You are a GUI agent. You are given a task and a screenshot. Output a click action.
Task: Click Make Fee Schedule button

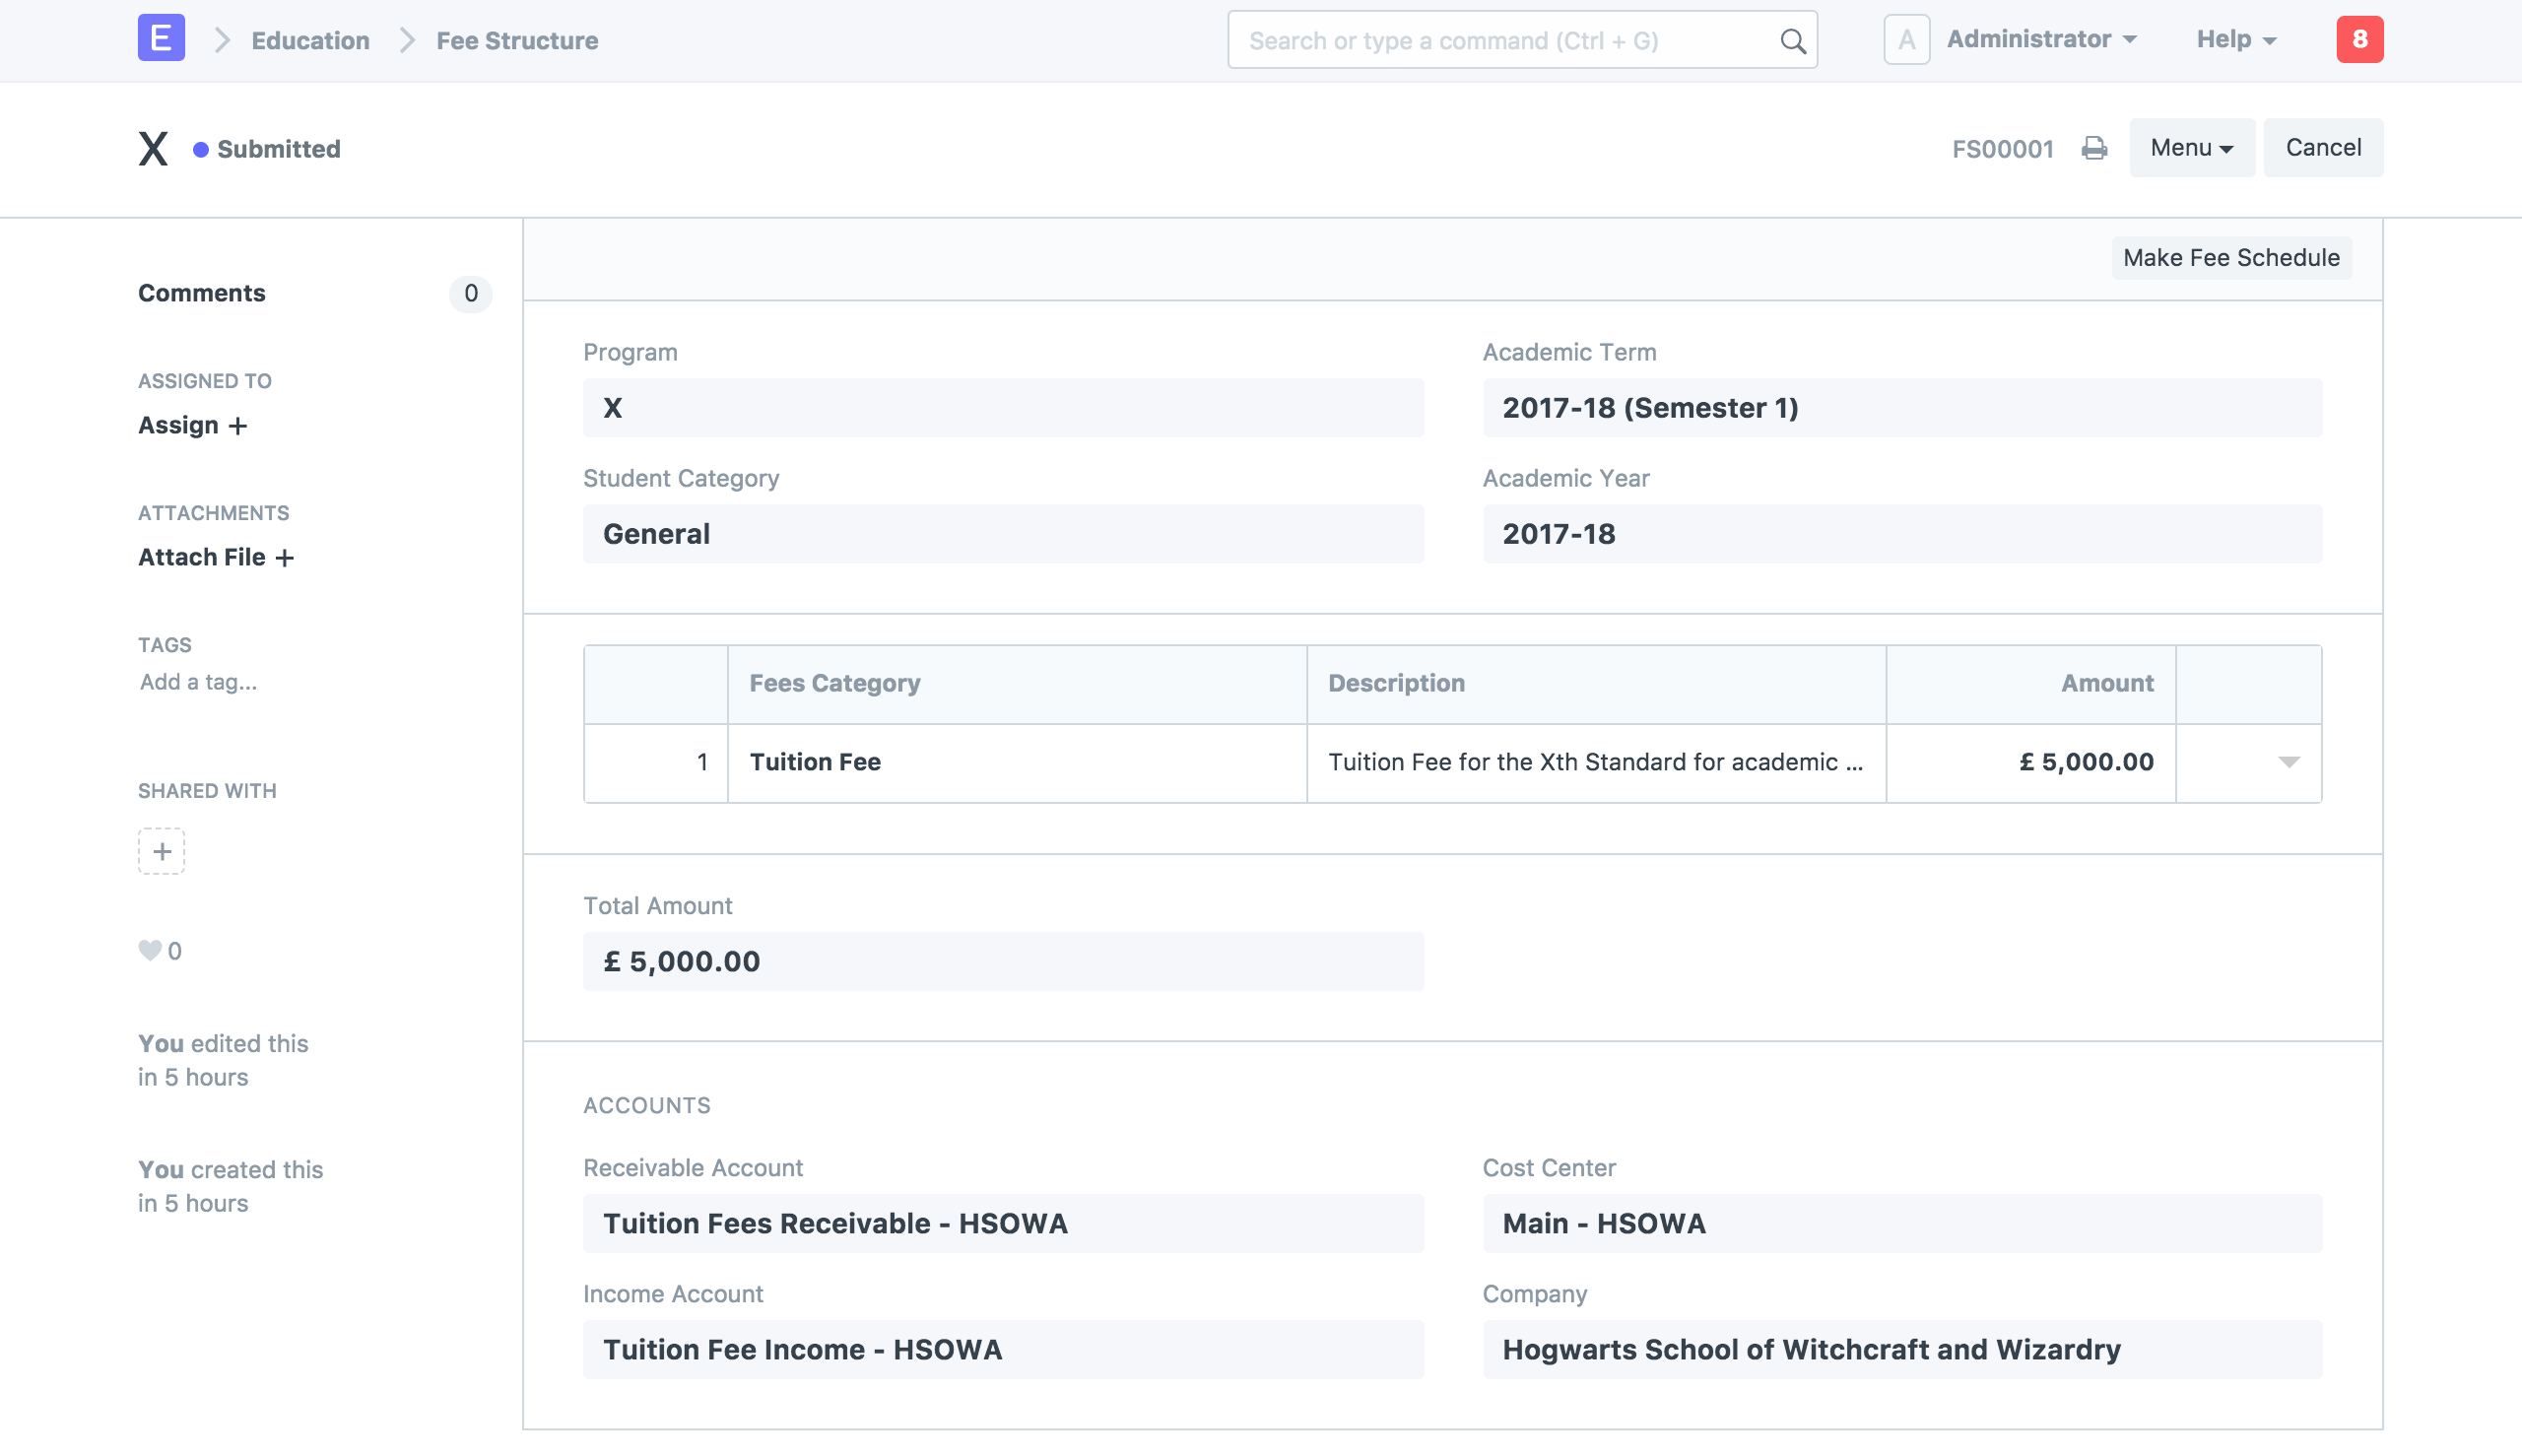pos(2230,258)
